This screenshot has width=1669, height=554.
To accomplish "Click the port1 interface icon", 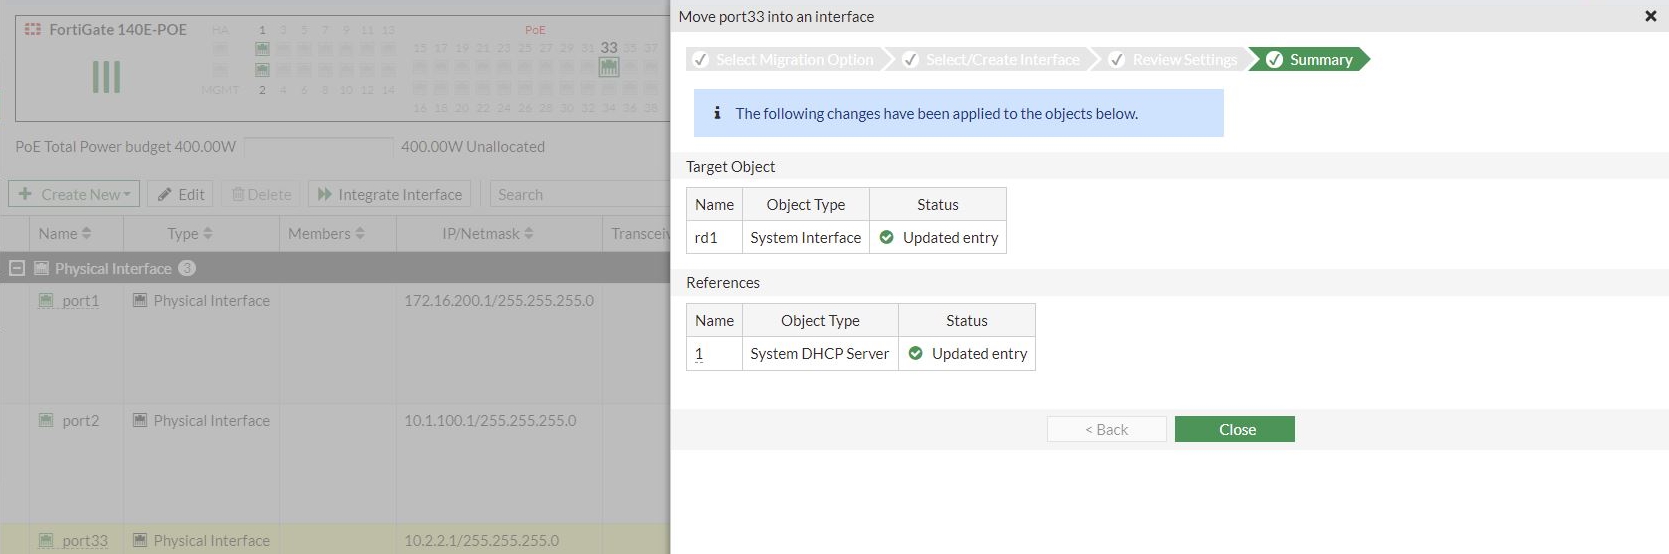I will 46,301.
